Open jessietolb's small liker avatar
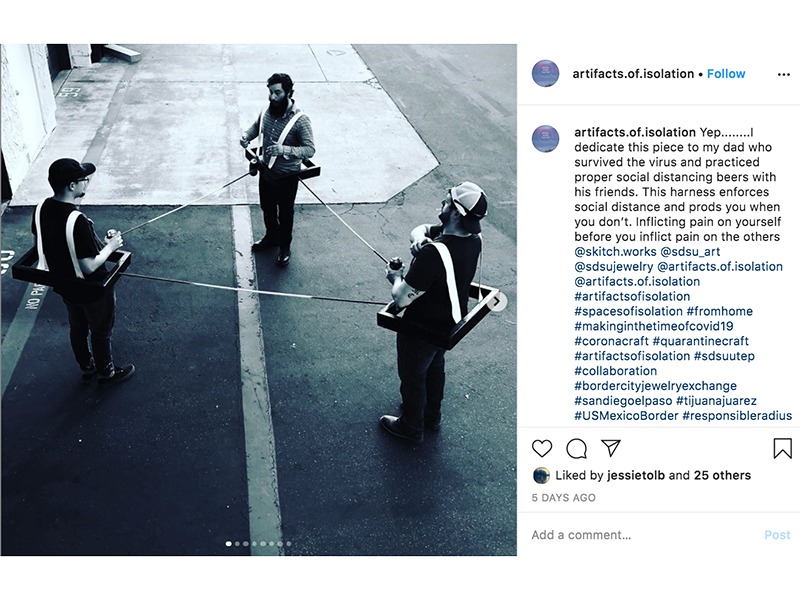Viewport: 800px width, 600px height. click(541, 476)
